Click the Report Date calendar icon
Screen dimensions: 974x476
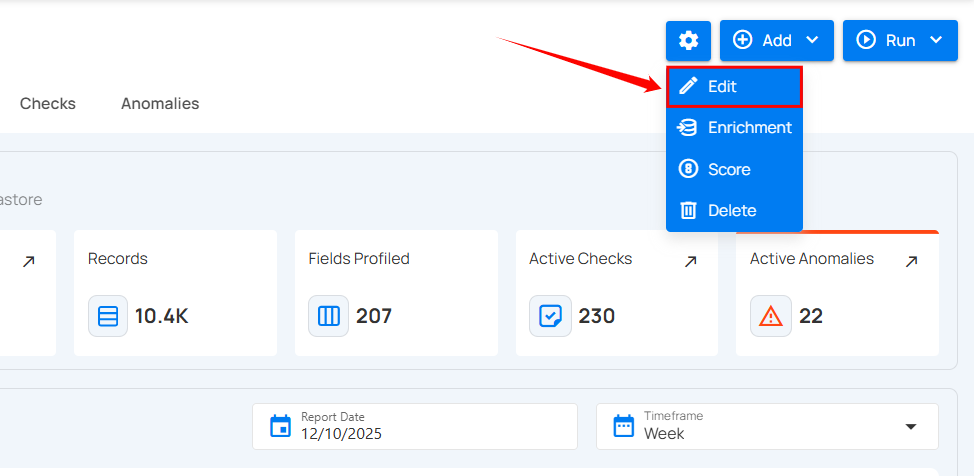pyautogui.click(x=281, y=427)
